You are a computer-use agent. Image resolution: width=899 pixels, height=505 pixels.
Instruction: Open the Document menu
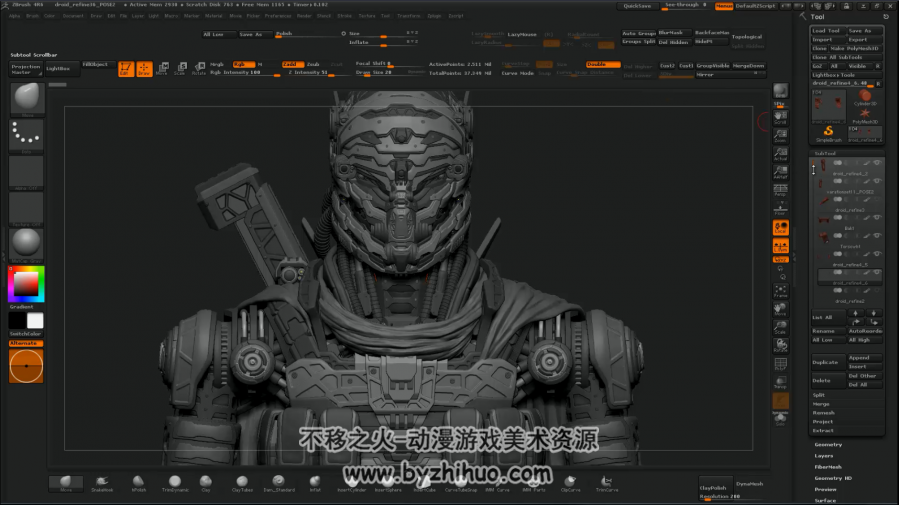(73, 16)
